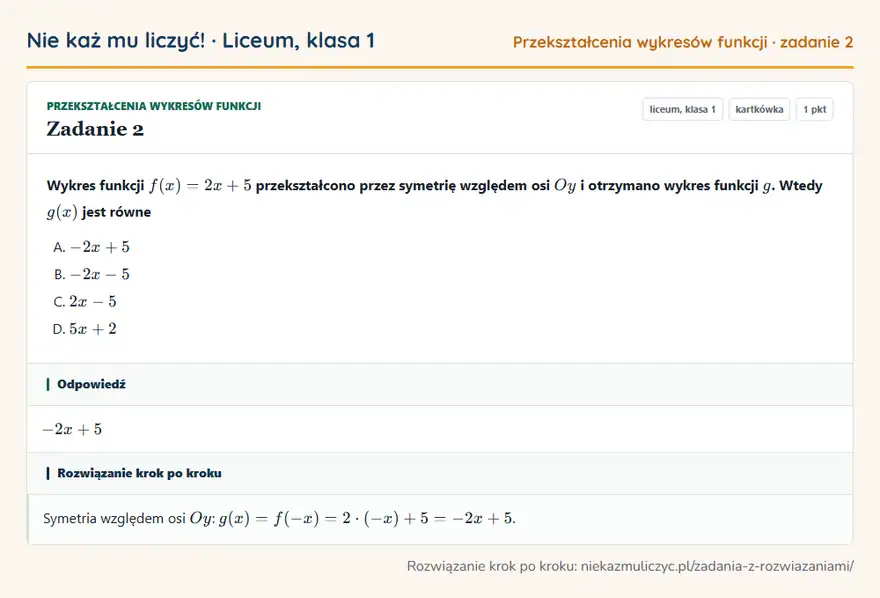This screenshot has width=880, height=598.
Task: Select answer option C. 2x − 5
Action: [85, 302]
